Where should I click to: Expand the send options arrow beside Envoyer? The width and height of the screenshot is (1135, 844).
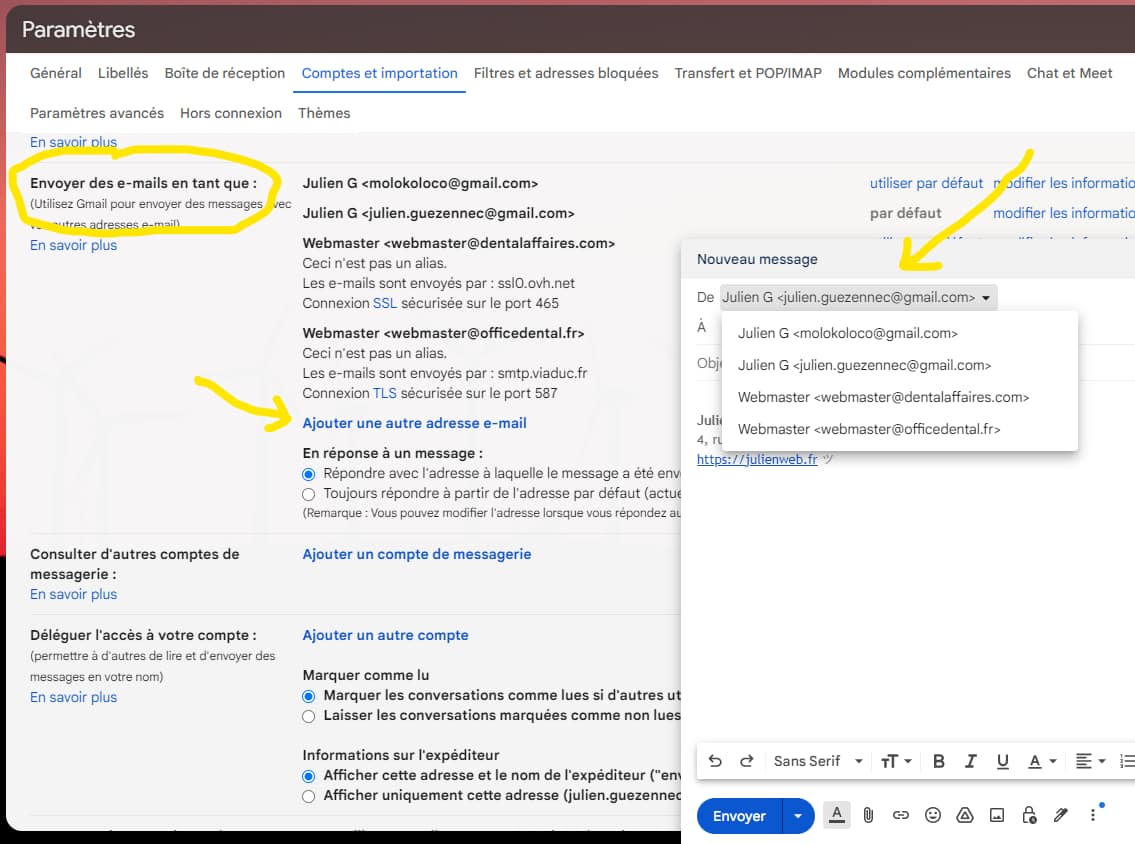[x=798, y=816]
